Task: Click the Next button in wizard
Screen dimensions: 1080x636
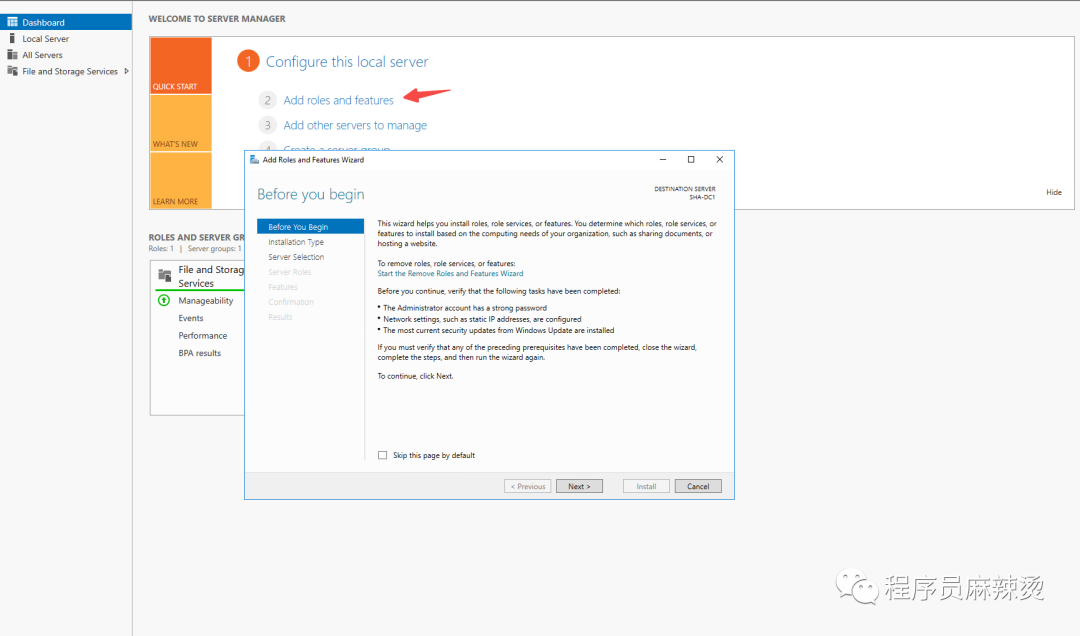Action: [x=579, y=486]
